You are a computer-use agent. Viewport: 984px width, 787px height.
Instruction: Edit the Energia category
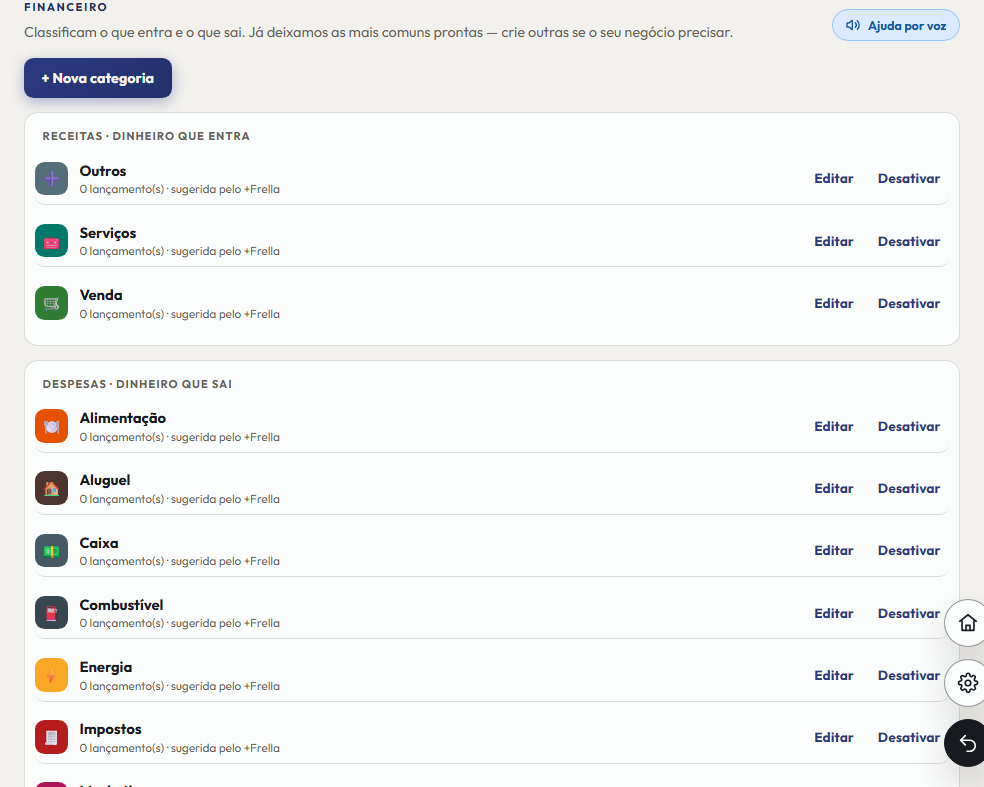click(833, 676)
